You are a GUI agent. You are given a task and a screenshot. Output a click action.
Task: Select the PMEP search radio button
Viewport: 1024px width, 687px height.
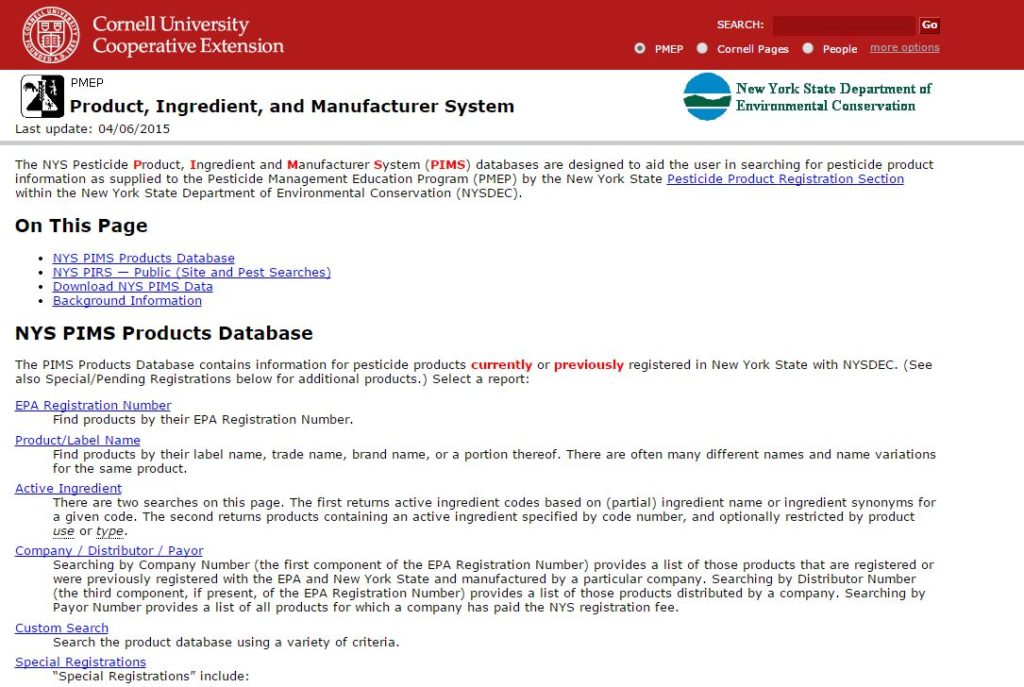[640, 48]
